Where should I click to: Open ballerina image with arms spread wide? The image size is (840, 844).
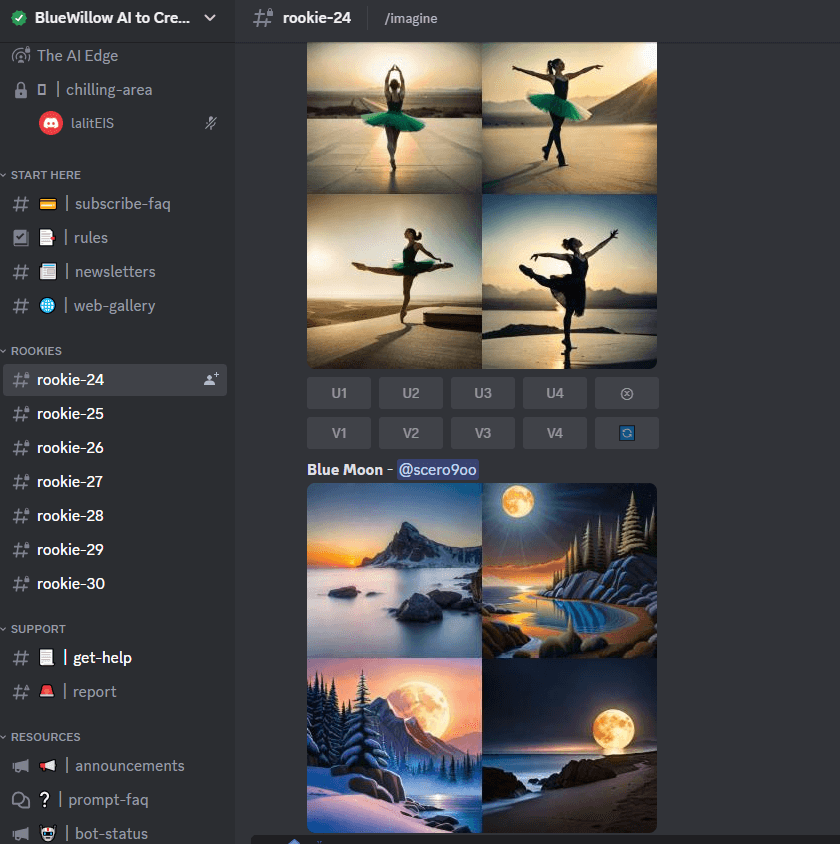tap(570, 118)
